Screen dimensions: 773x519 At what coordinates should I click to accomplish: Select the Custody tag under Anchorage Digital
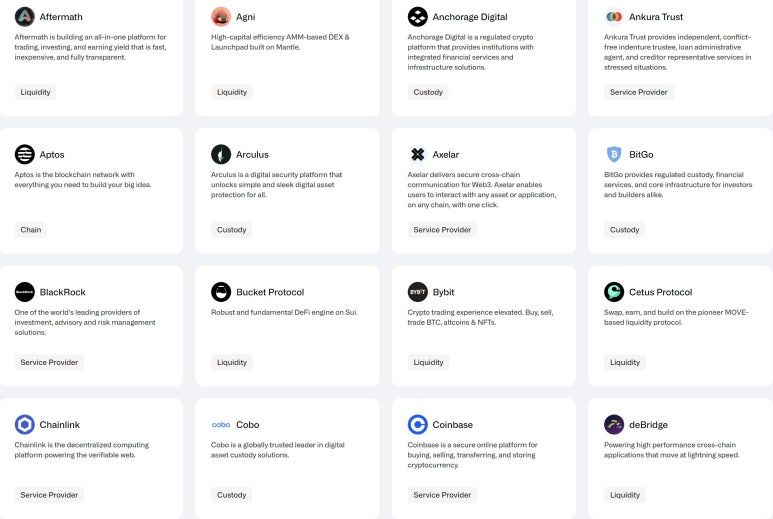tap(428, 92)
